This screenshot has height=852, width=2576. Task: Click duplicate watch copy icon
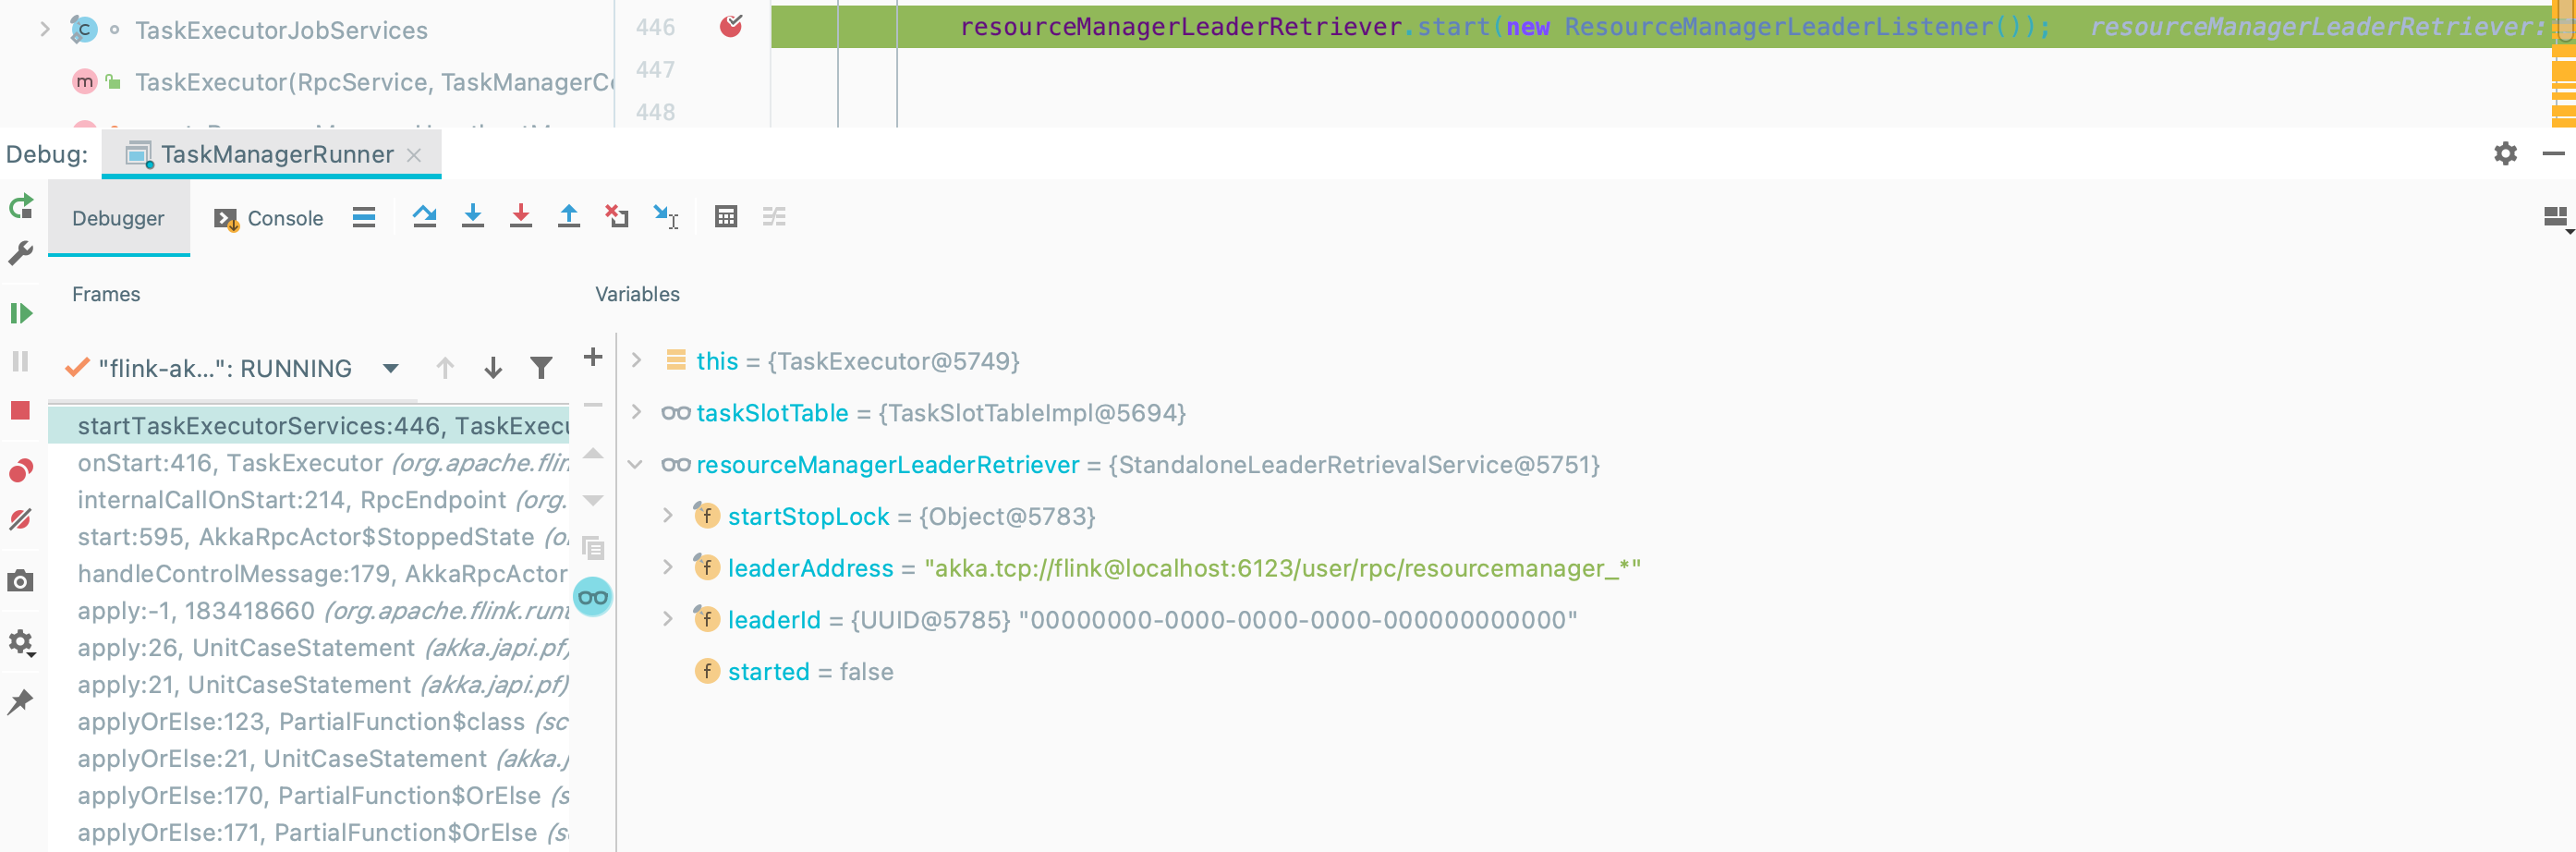click(x=593, y=548)
